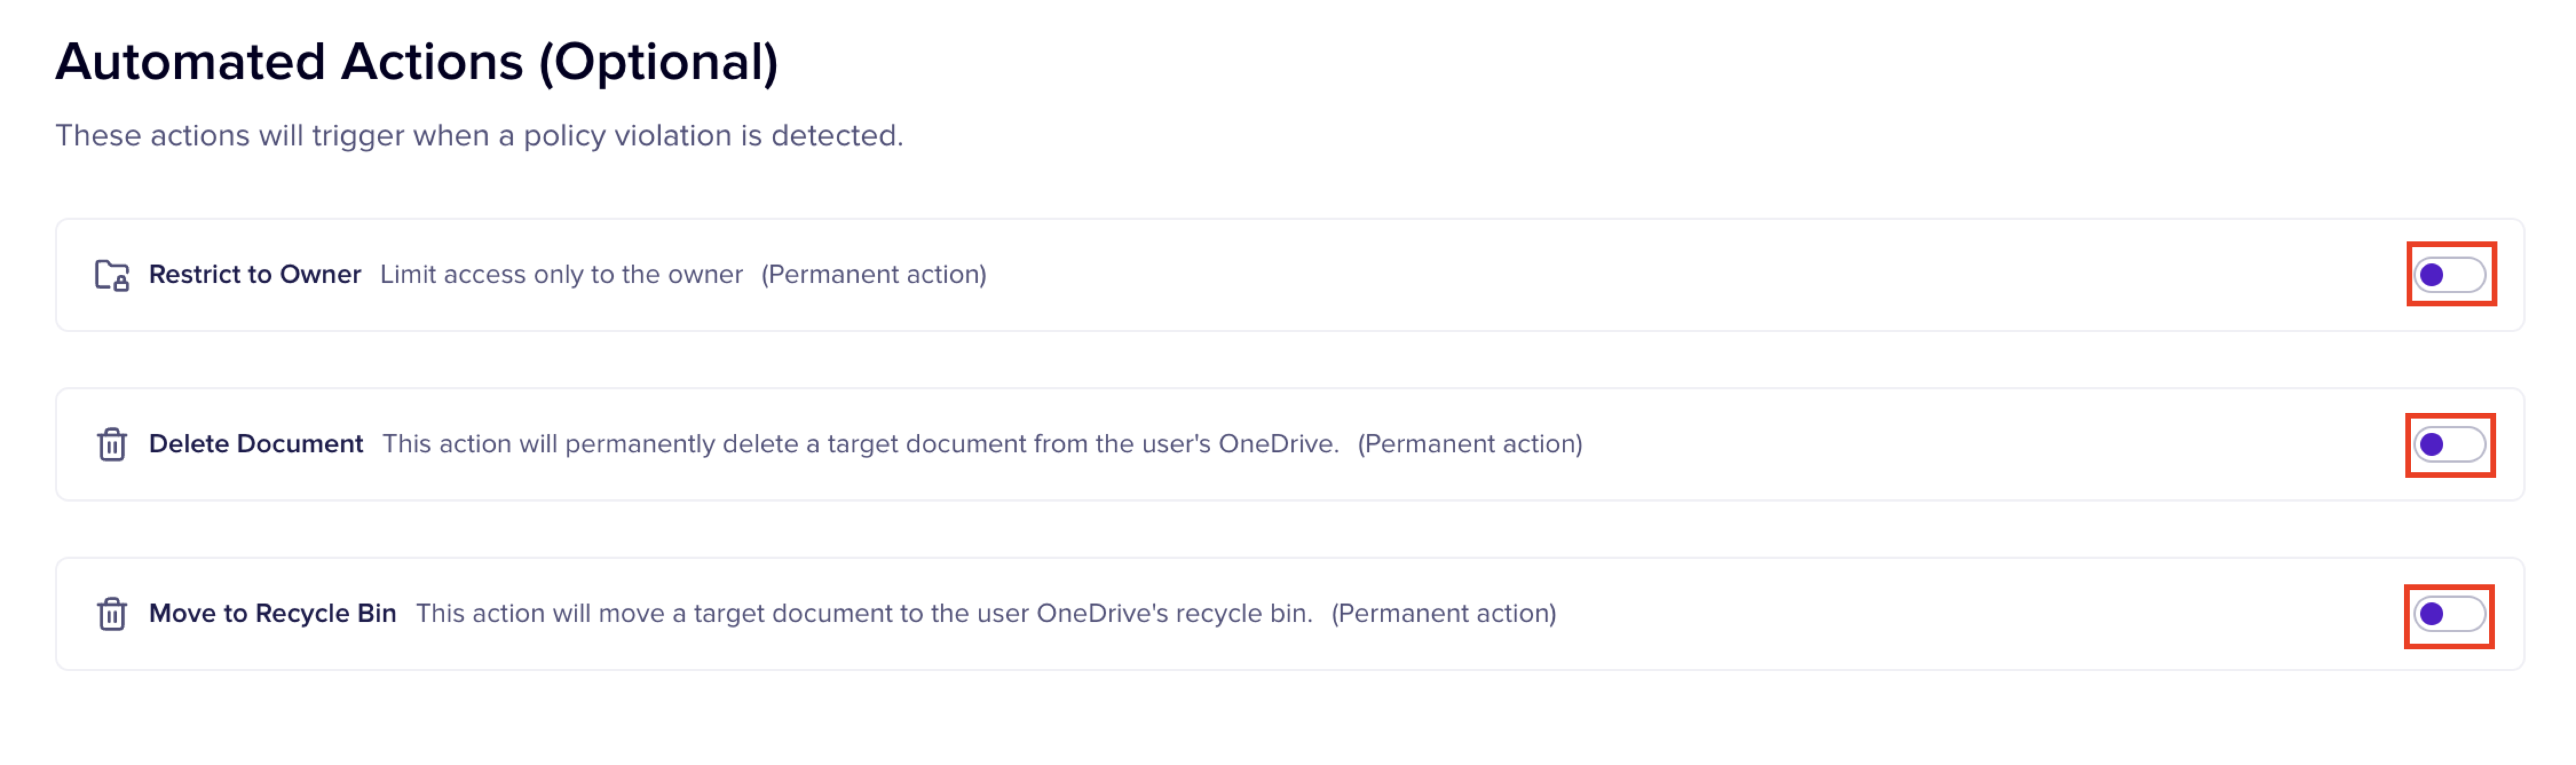2576x765 pixels.
Task: Click '(Permanent action)' in the Delete Document row
Action: point(1469,444)
